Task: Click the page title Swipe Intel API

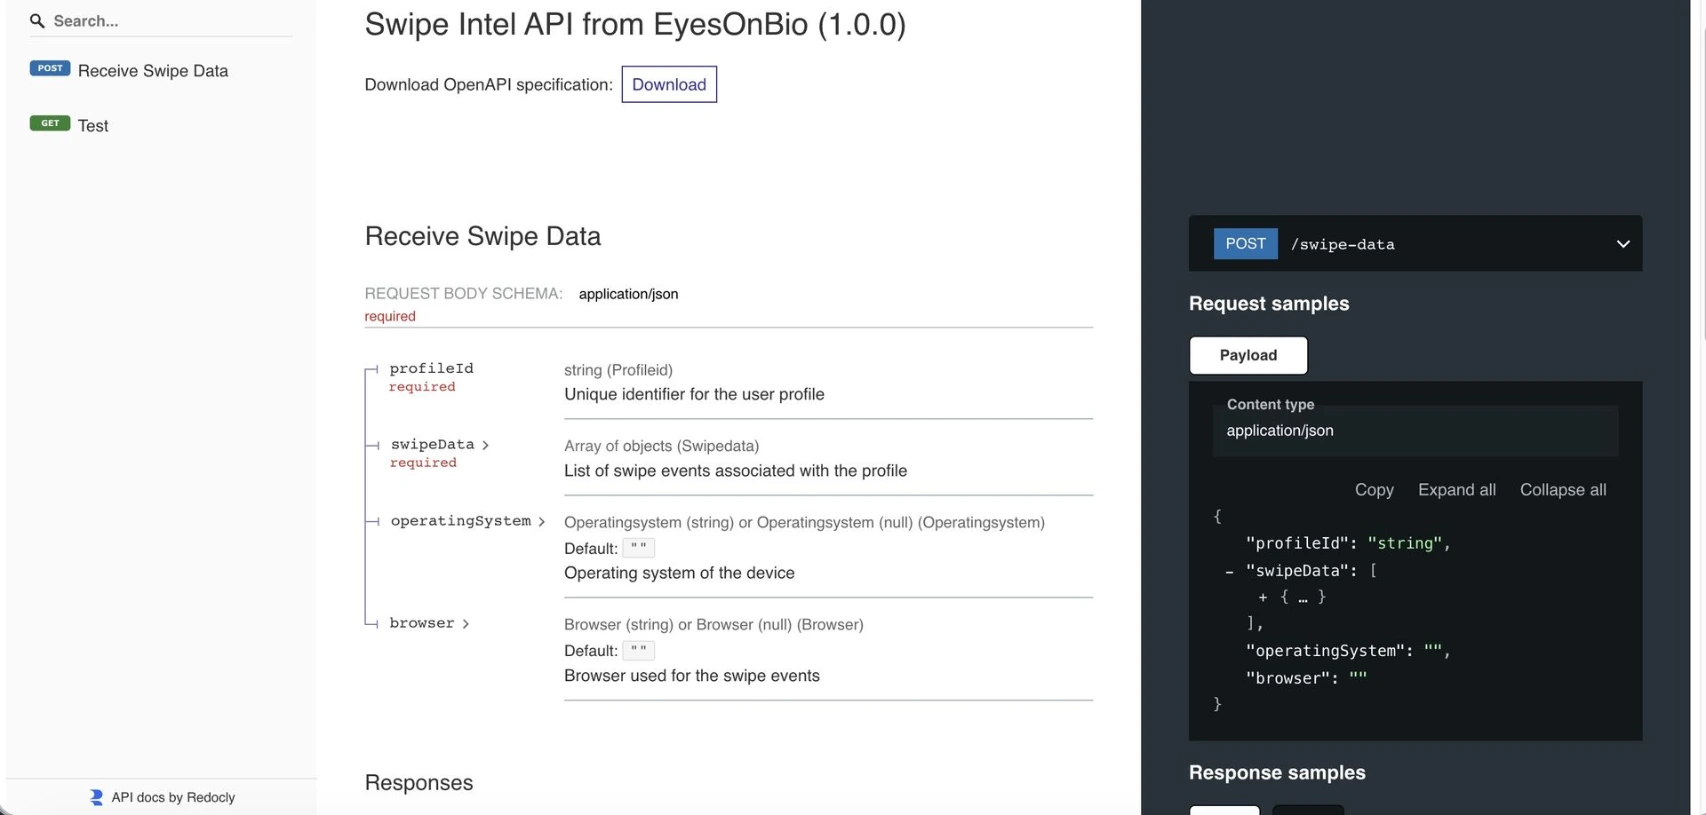Action: pyautogui.click(x=635, y=24)
